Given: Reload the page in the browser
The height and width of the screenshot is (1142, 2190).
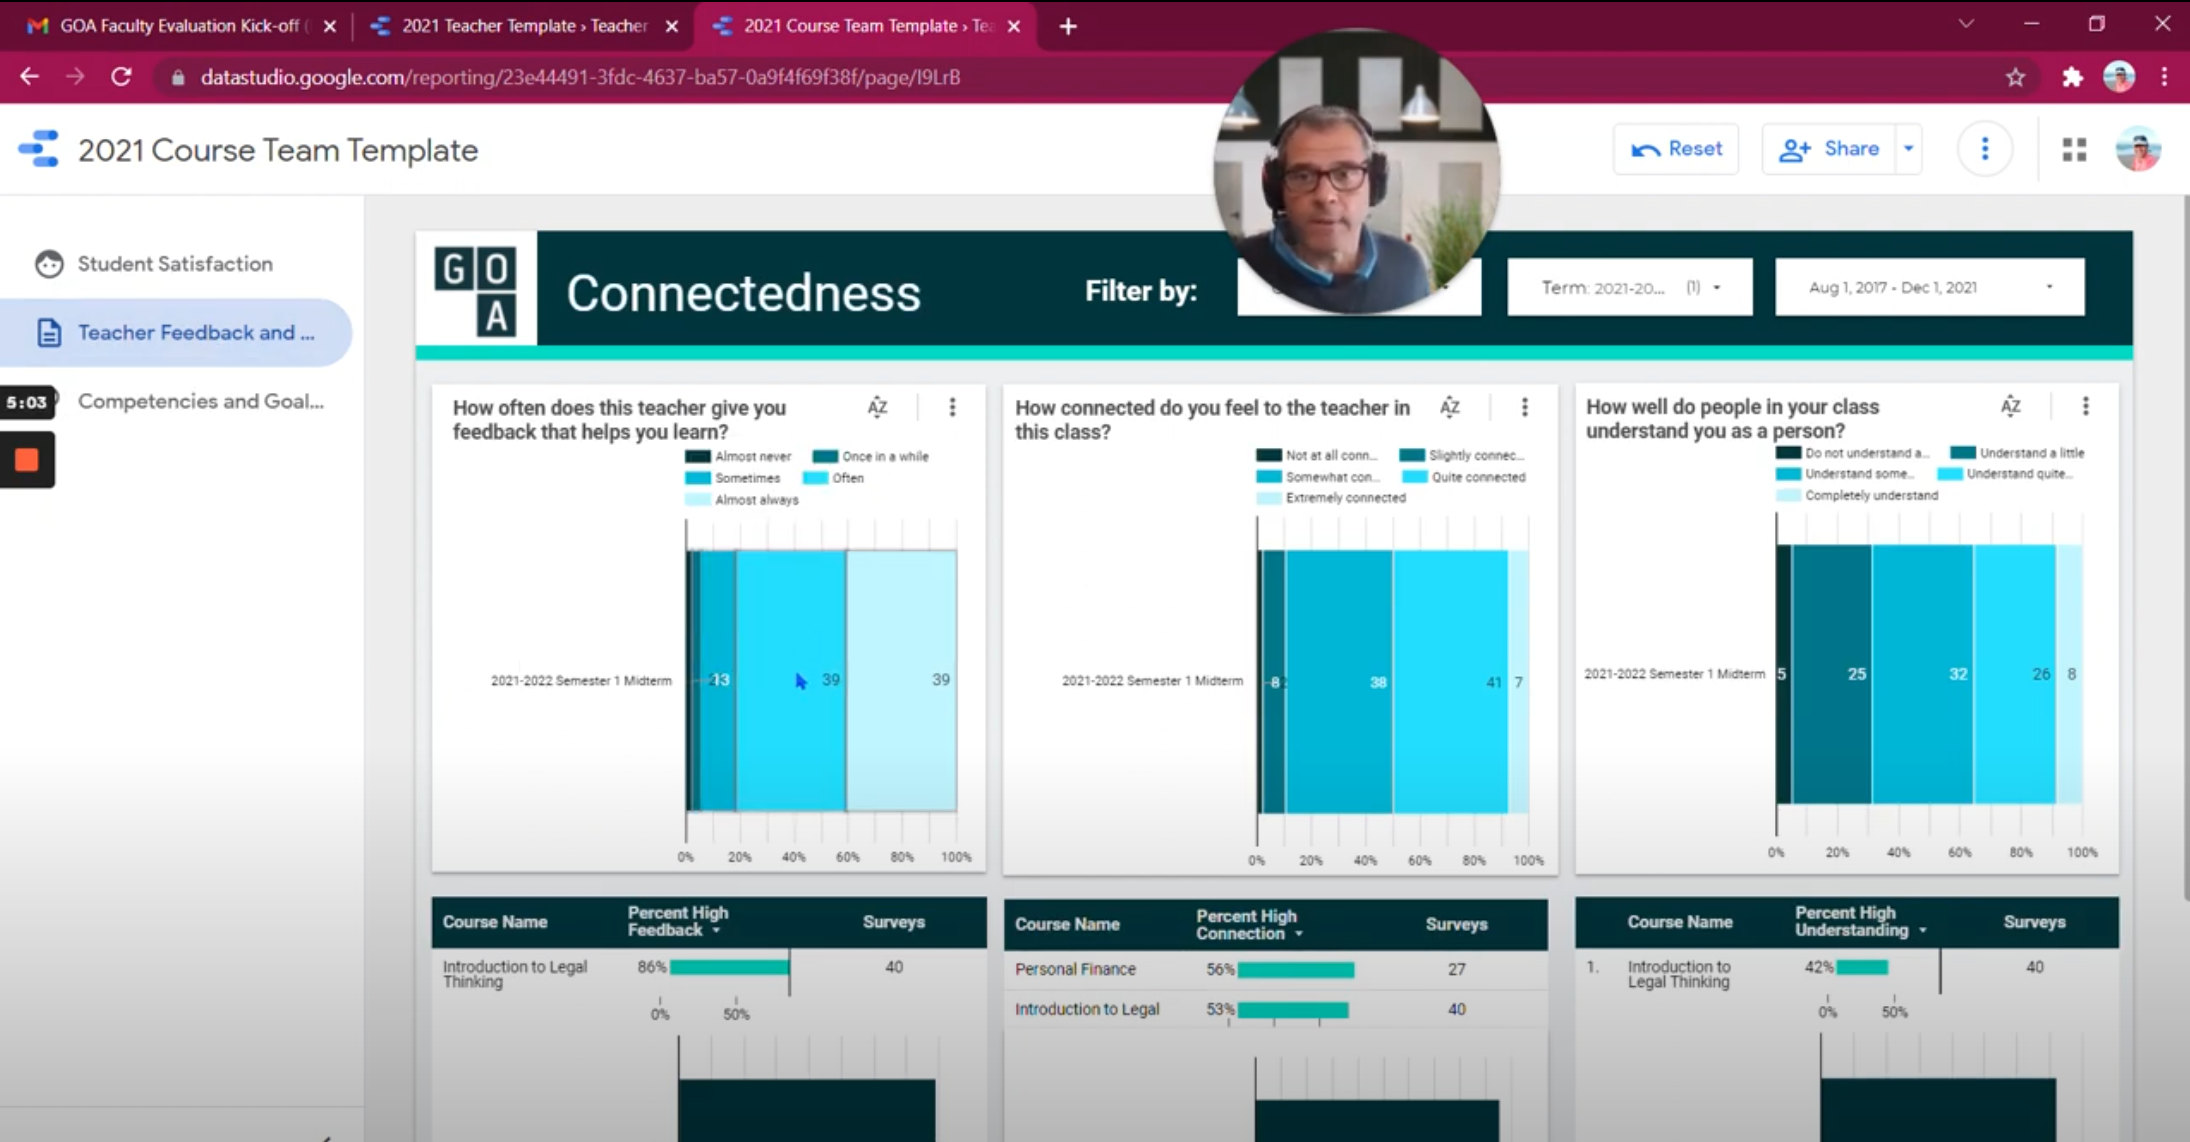Looking at the screenshot, I should click(x=121, y=77).
